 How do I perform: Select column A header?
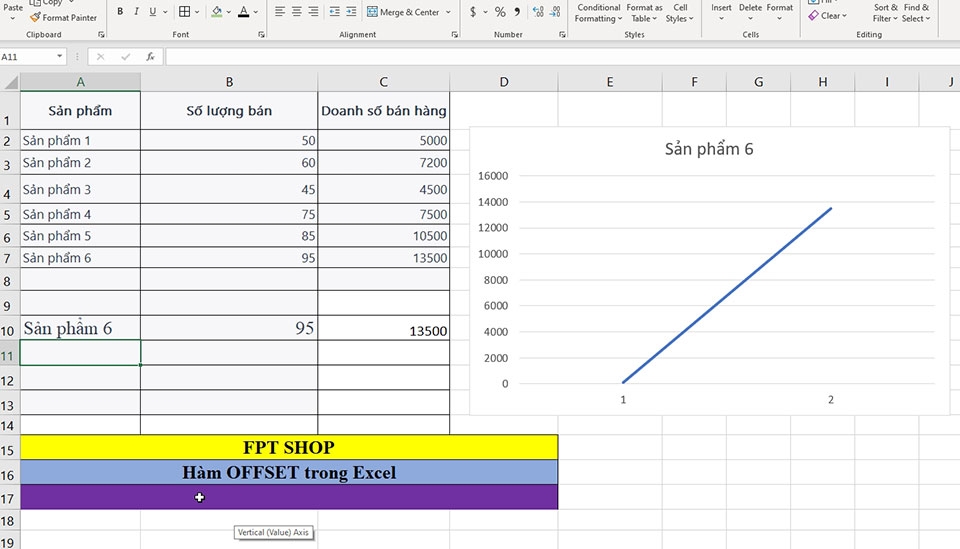[80, 82]
